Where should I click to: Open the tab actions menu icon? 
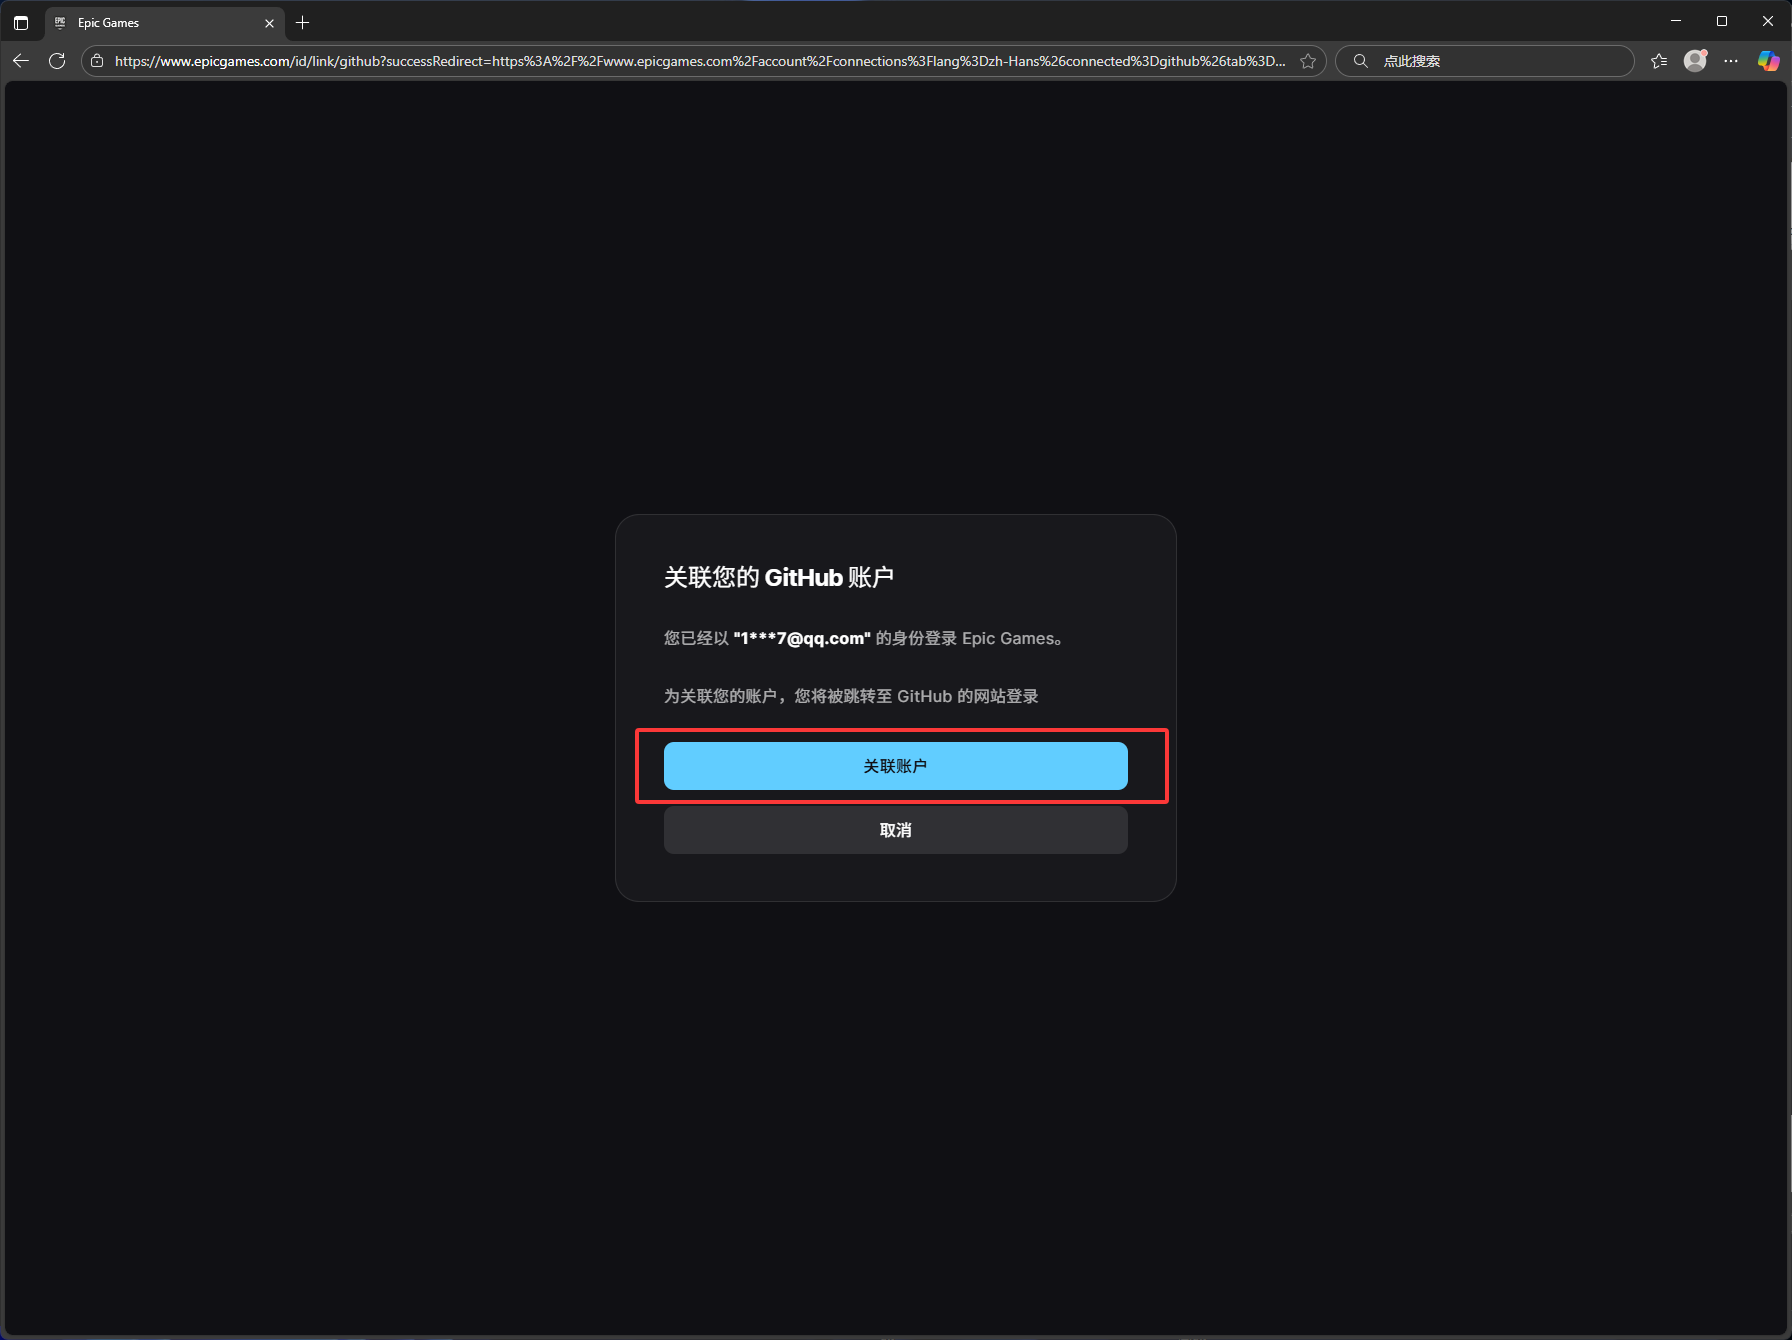[21, 23]
